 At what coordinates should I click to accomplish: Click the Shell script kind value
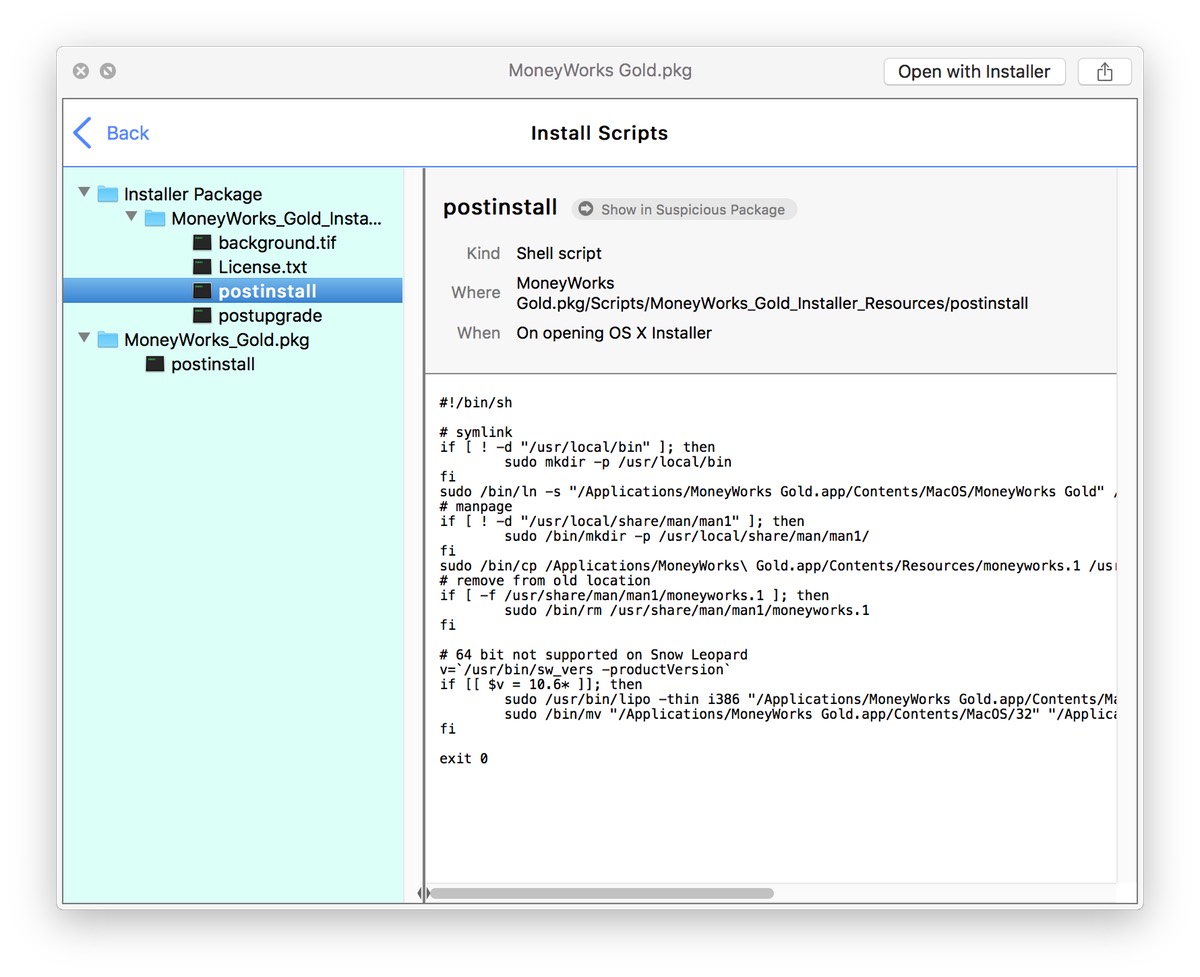pyautogui.click(x=559, y=253)
